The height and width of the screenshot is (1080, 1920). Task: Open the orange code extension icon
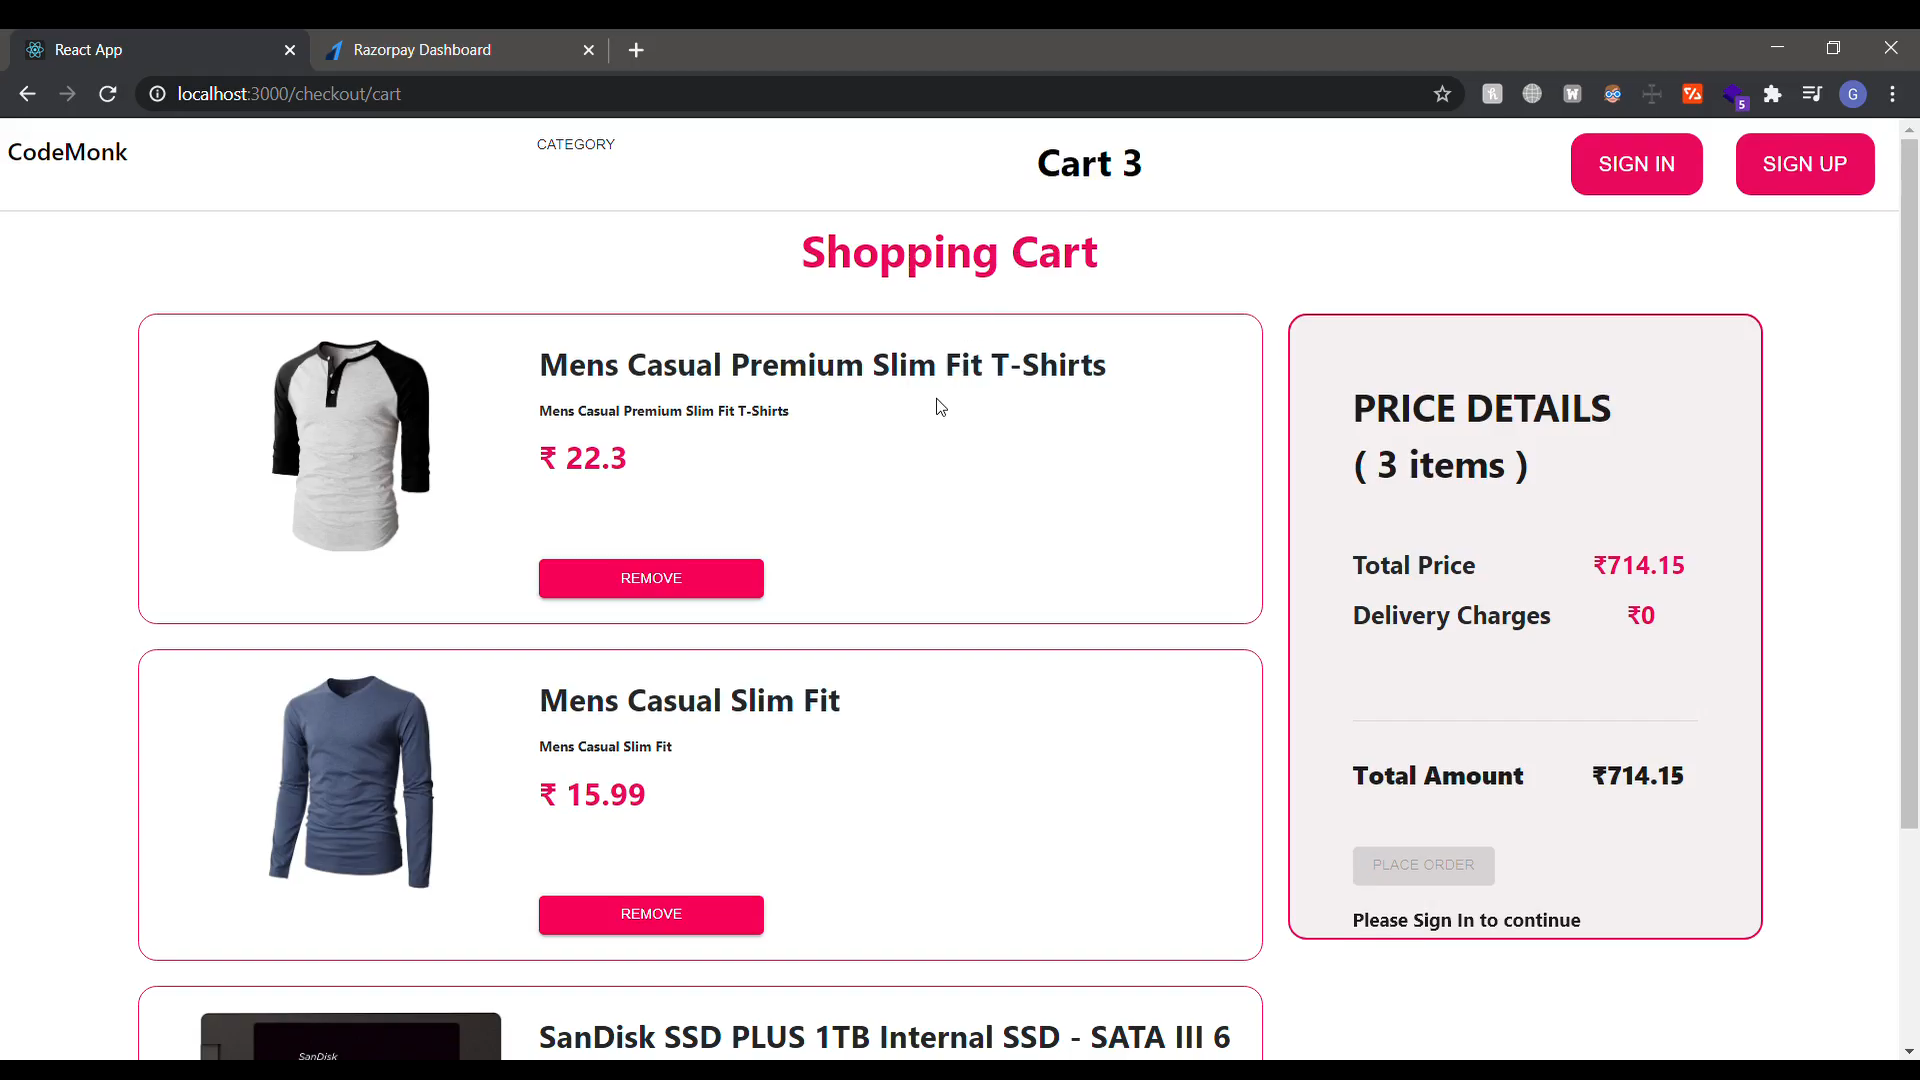1692,94
